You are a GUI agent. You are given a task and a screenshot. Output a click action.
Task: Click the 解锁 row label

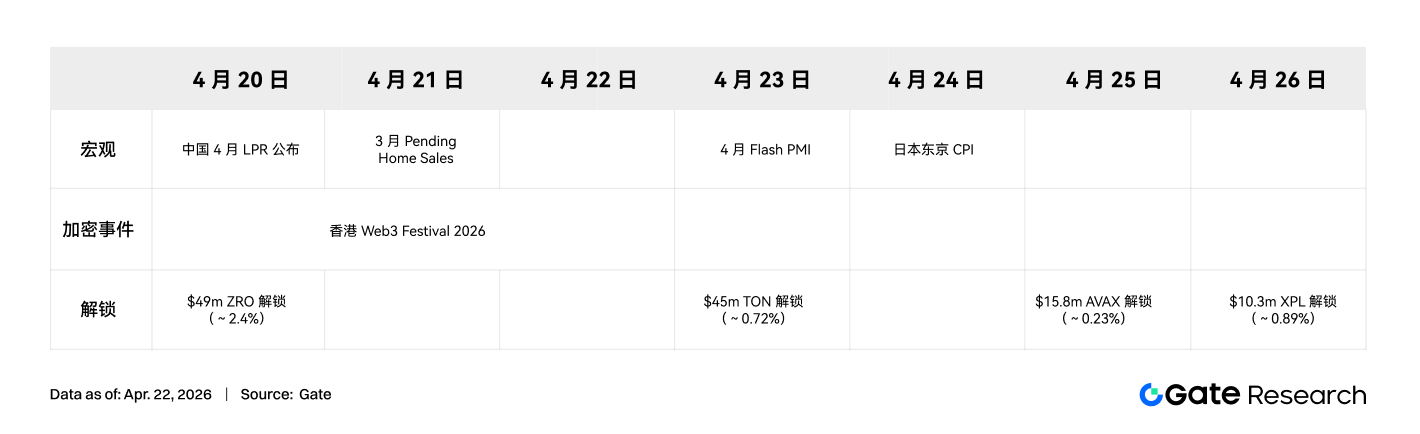click(x=98, y=309)
